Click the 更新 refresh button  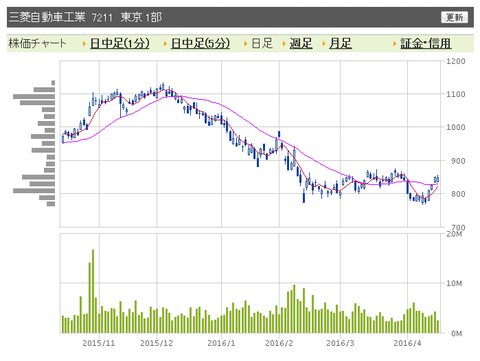click(454, 17)
